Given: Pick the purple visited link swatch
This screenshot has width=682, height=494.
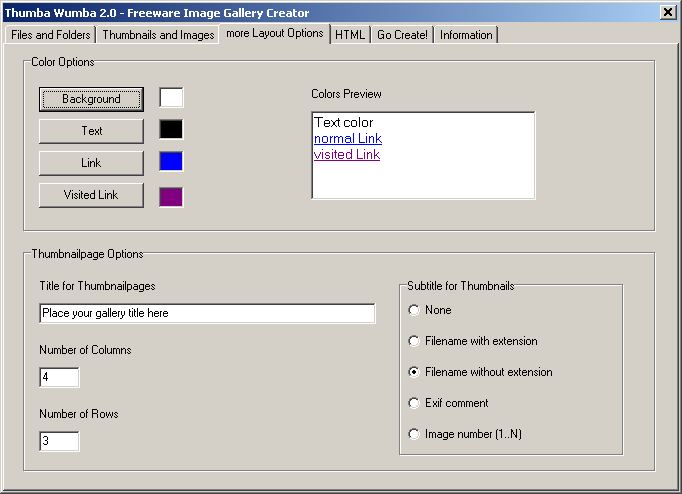Looking at the screenshot, I should [x=171, y=196].
